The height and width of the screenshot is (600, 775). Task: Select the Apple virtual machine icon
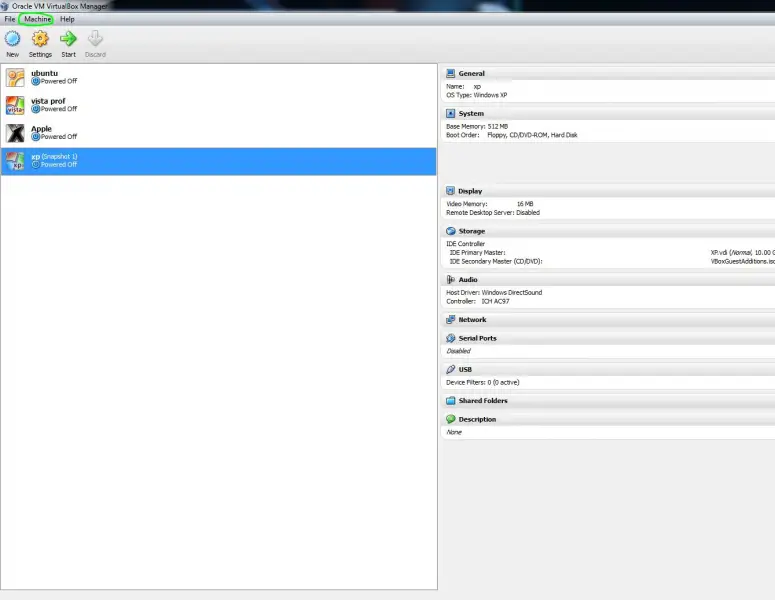click(x=15, y=133)
